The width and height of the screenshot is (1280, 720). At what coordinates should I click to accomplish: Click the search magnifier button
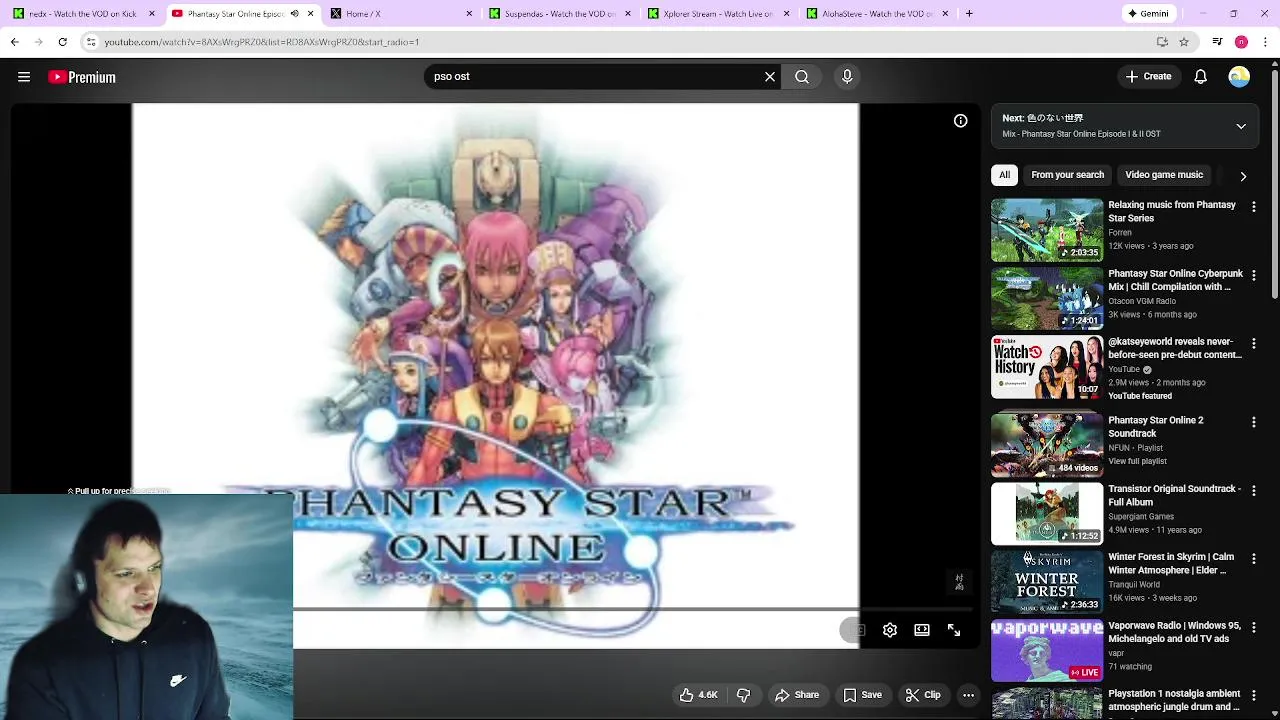click(802, 76)
